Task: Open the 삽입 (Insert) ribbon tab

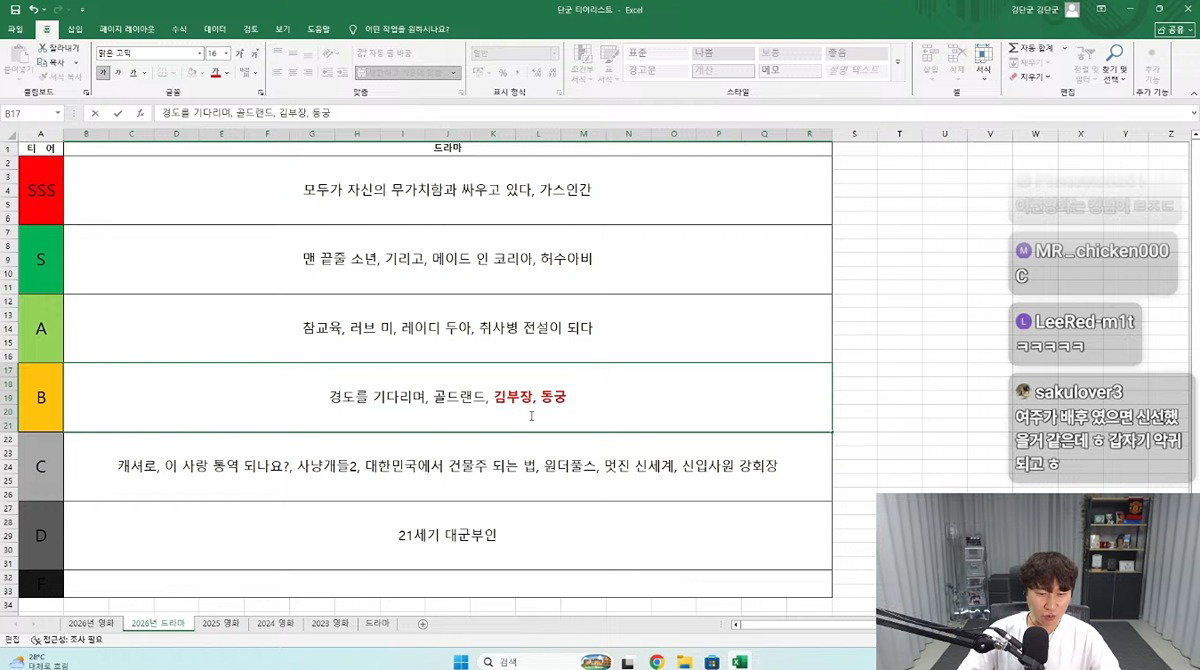Action: coord(75,29)
